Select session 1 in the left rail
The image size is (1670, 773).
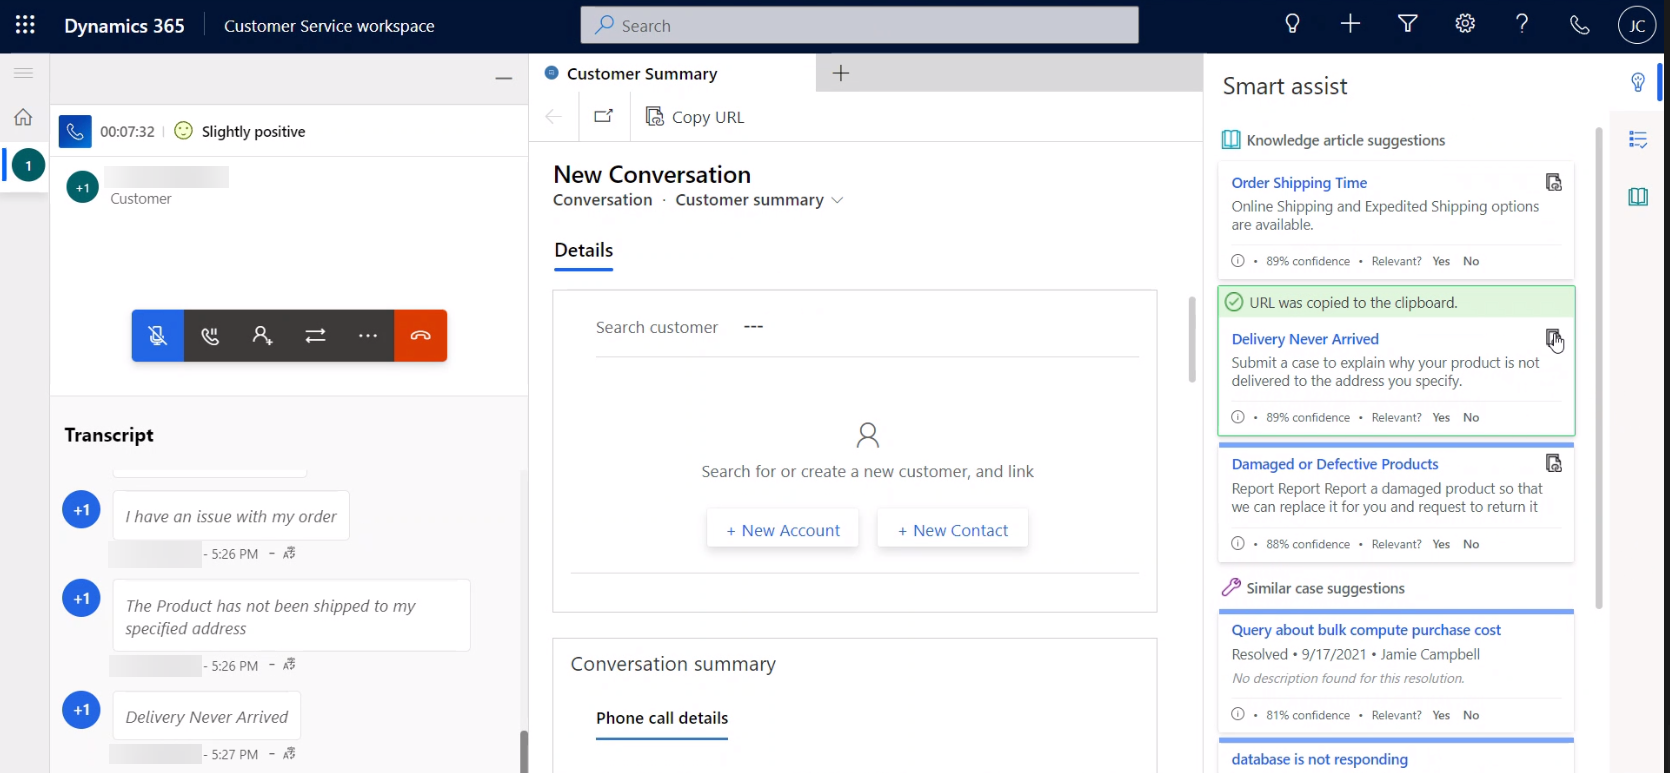pyautogui.click(x=28, y=165)
